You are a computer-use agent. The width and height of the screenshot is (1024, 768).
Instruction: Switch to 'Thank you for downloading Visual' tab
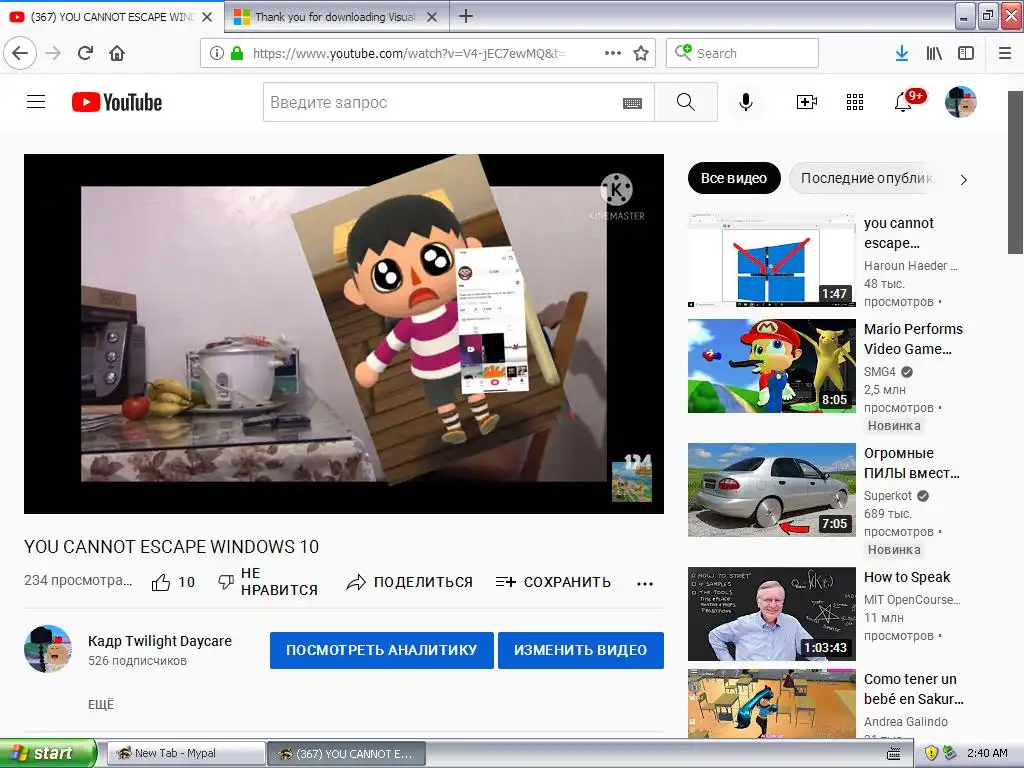334,17
